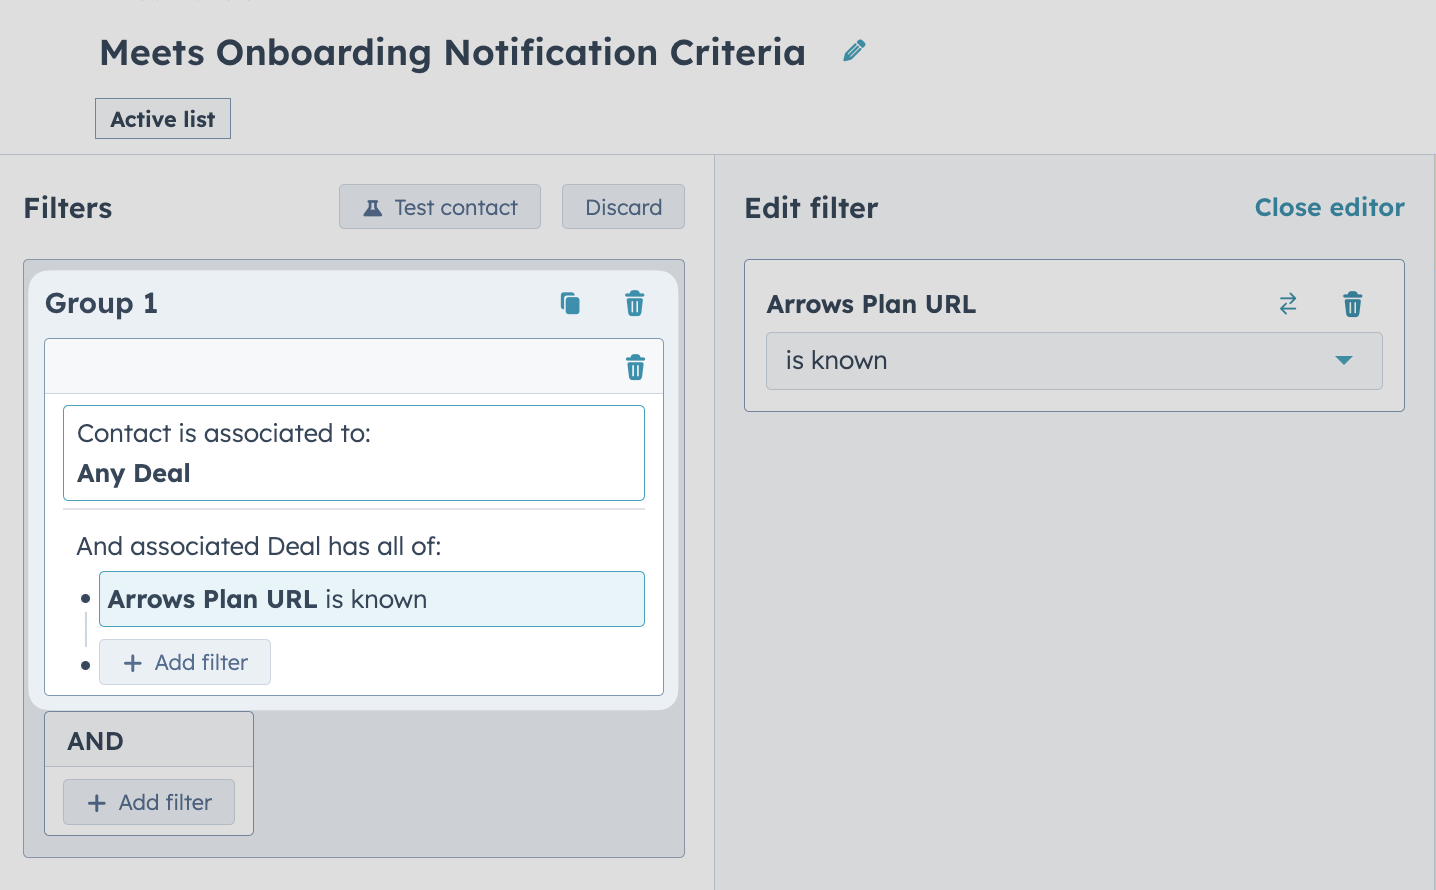Select the 'Arrows Plan URL is known' filter
Image resolution: width=1436 pixels, height=890 pixels.
[x=372, y=599]
